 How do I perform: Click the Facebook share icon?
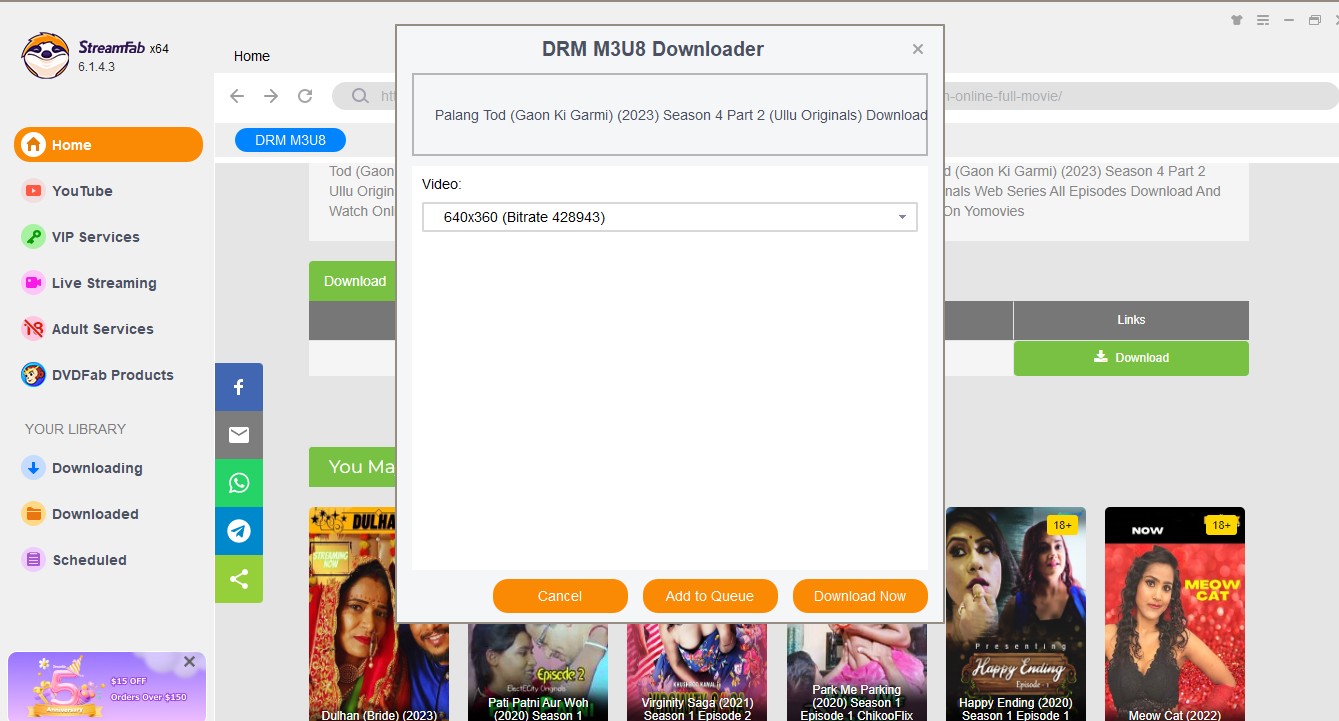coord(239,387)
